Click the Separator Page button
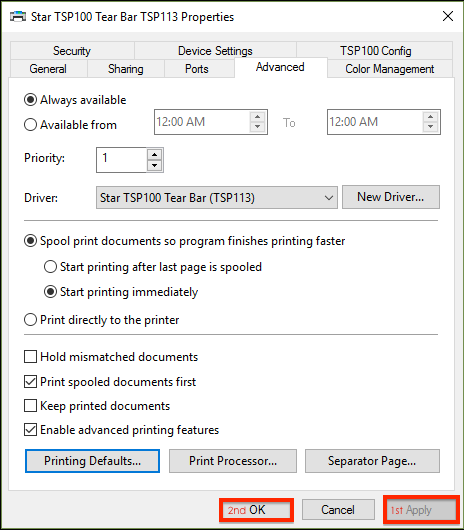The height and width of the screenshot is (530, 464). pos(372,461)
